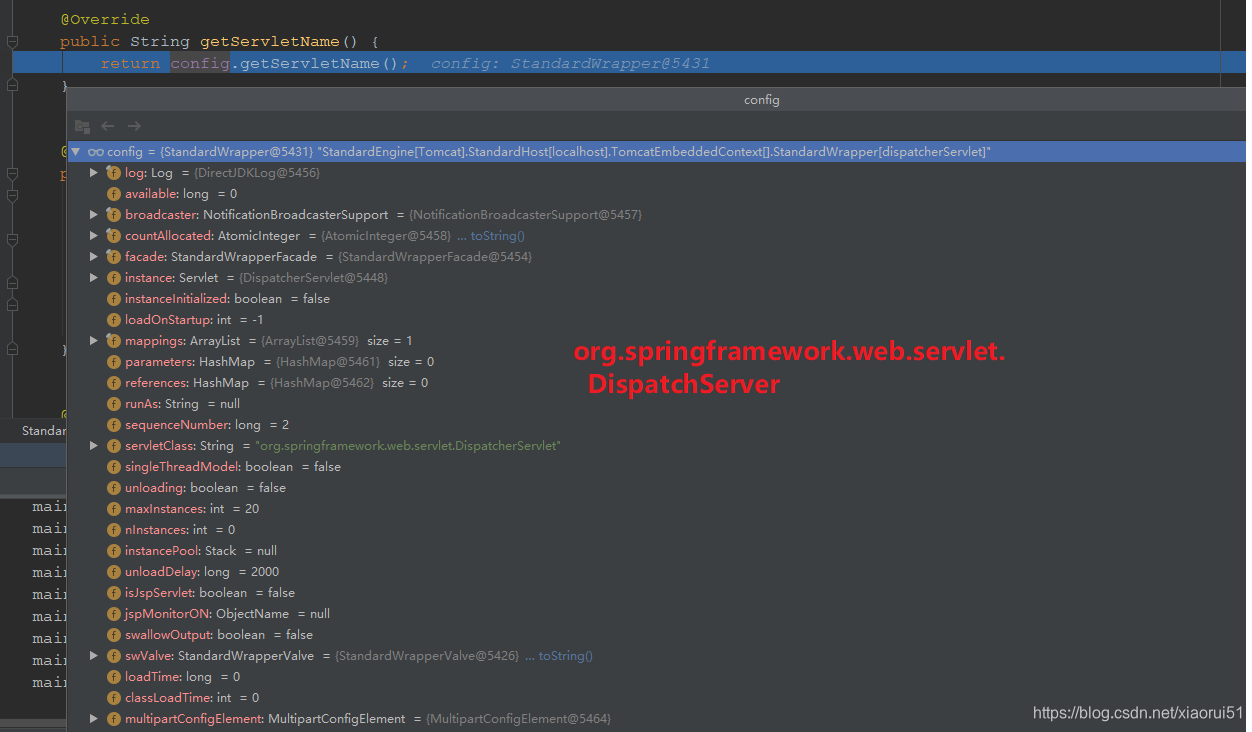Select the swallowOutput boolean row
This screenshot has height=732, width=1252.
click(x=656, y=635)
